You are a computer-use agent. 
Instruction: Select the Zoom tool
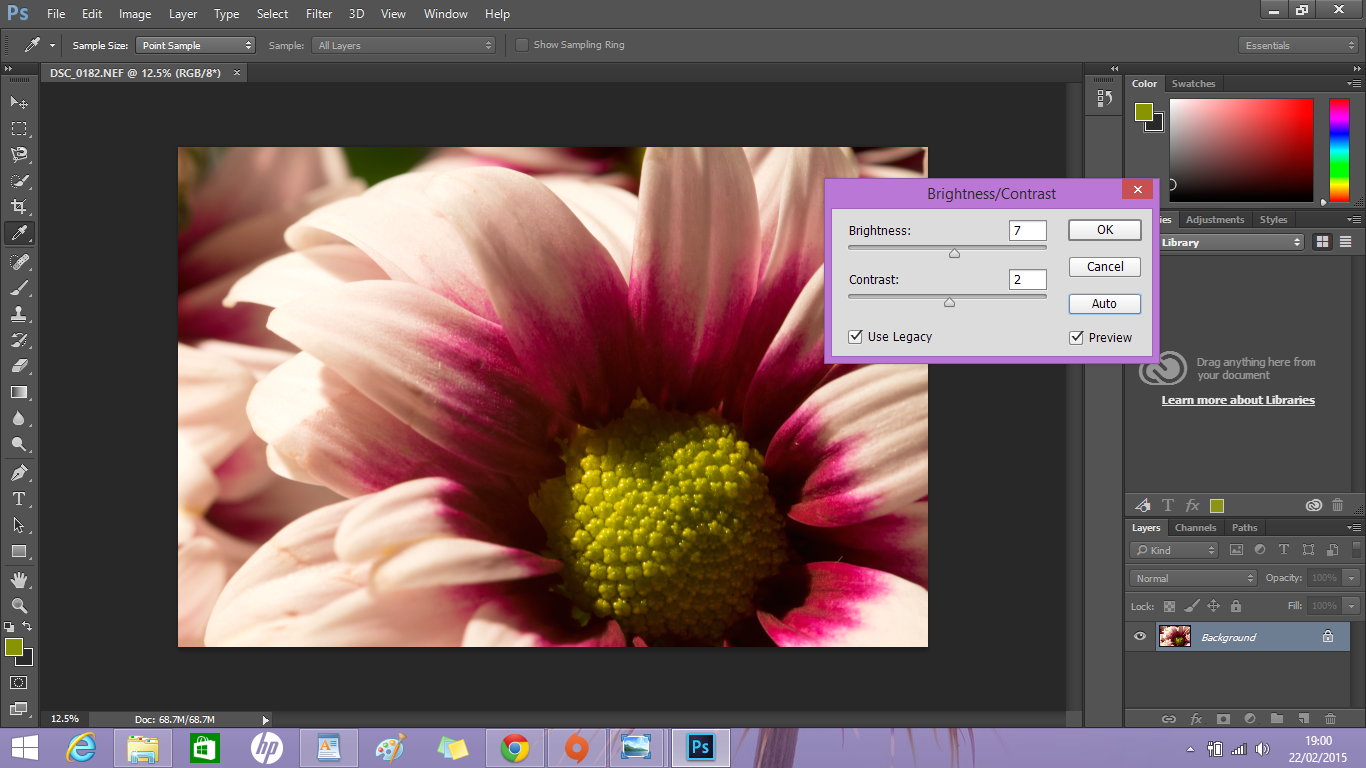click(19, 605)
